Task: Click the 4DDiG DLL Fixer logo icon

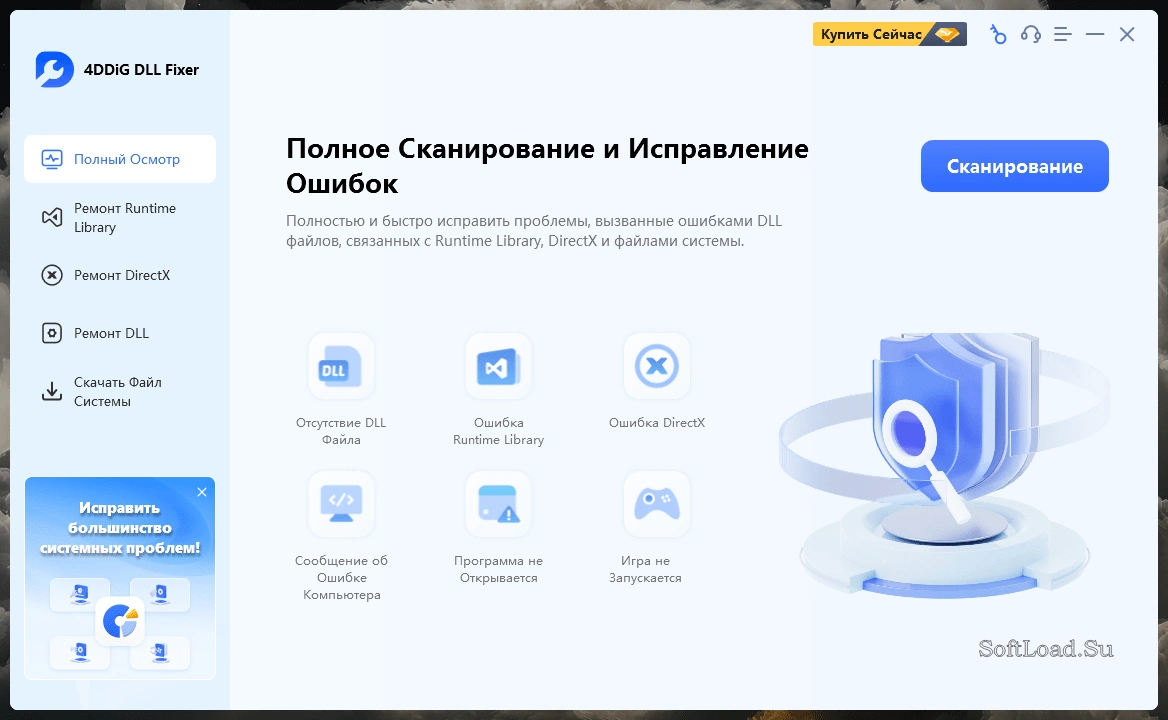Action: coord(54,69)
